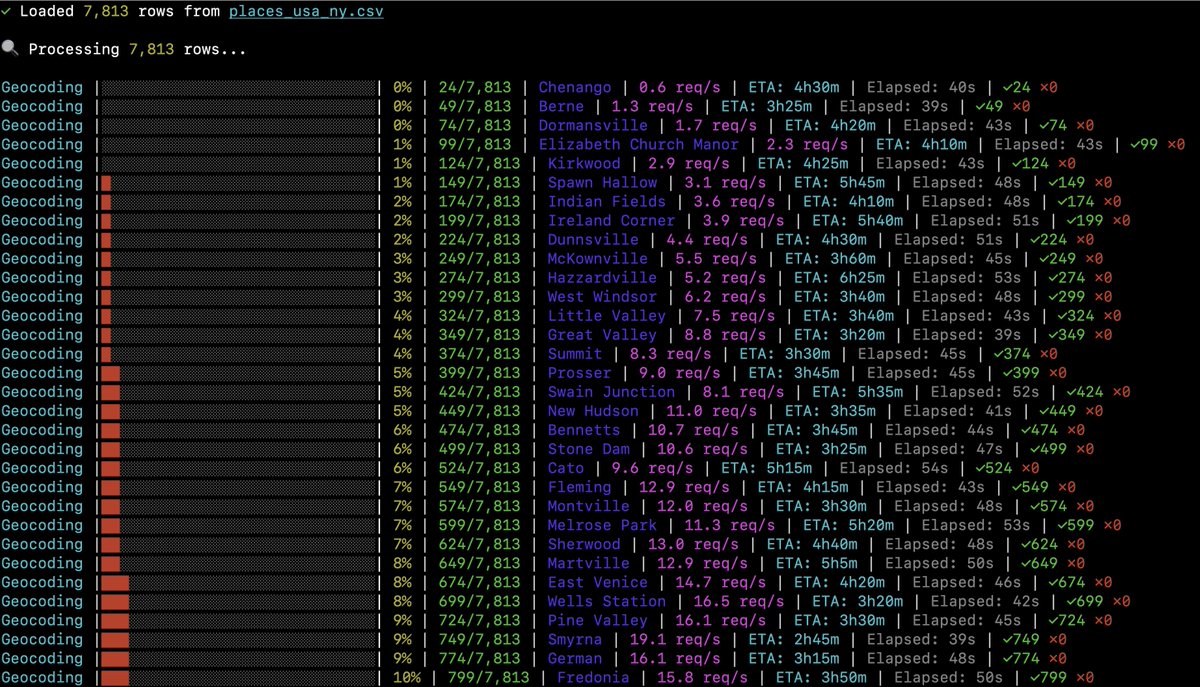Screen dimensions: 1200x687
Task: Click on the word German
Action: pyautogui.click(x=575, y=659)
